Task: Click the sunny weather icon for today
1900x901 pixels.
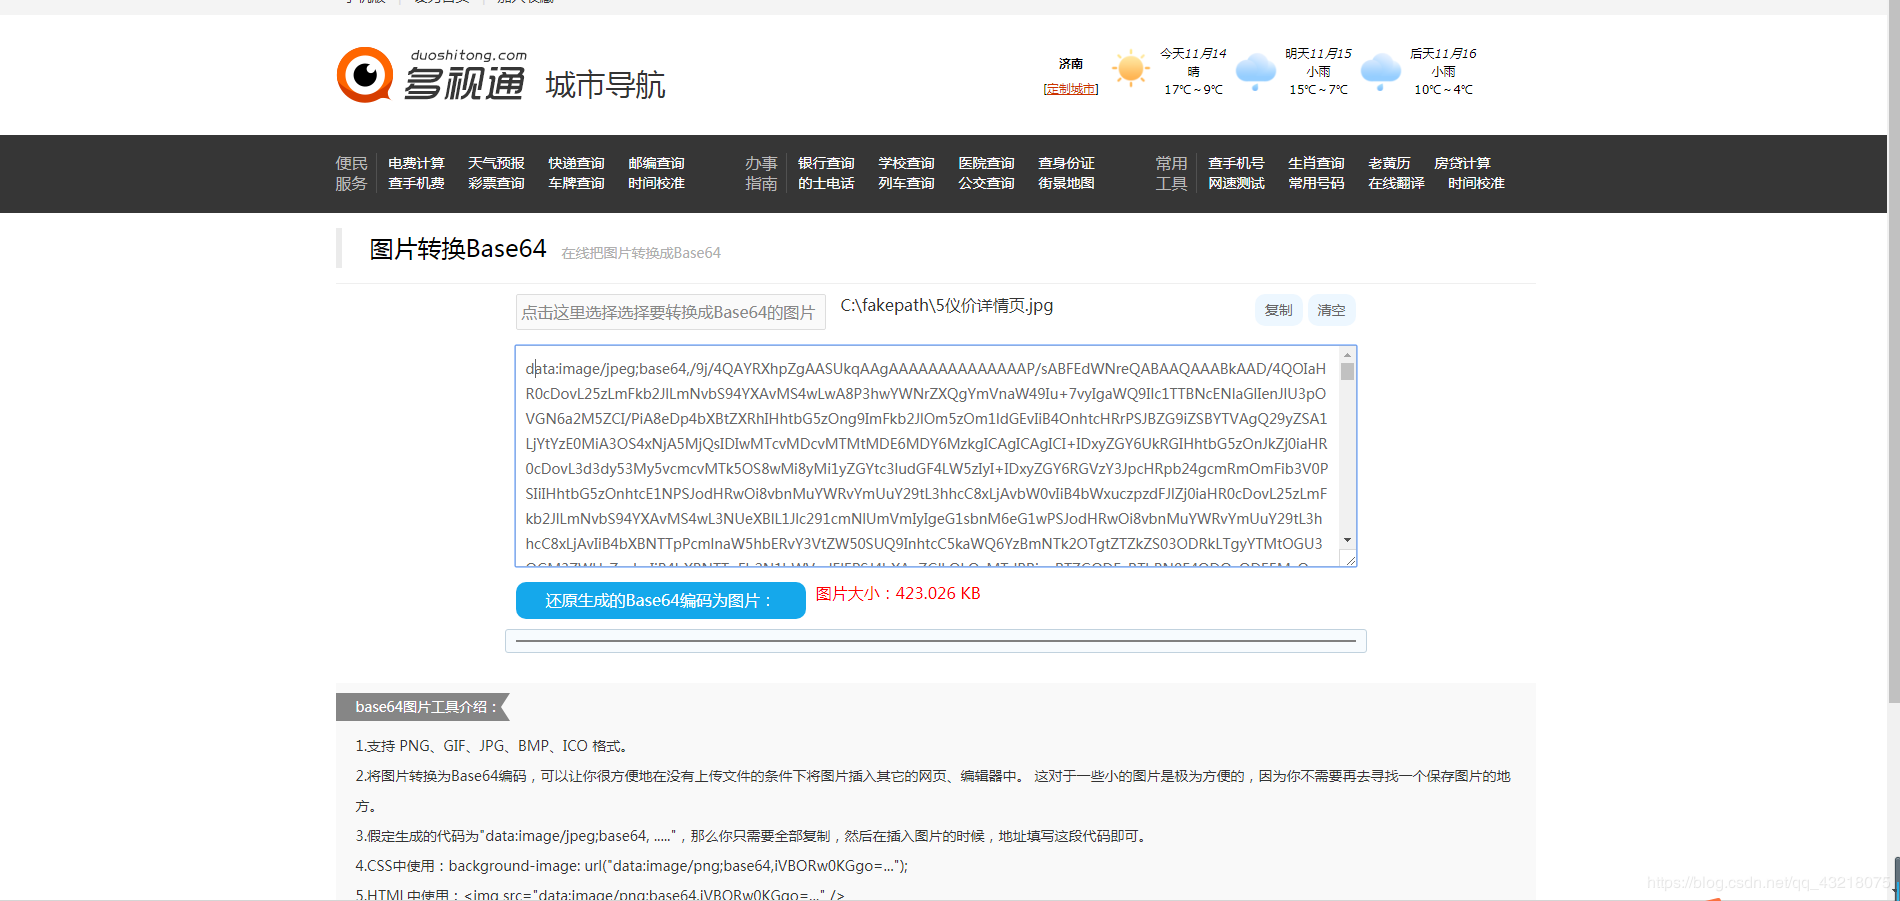Action: click(x=1131, y=69)
